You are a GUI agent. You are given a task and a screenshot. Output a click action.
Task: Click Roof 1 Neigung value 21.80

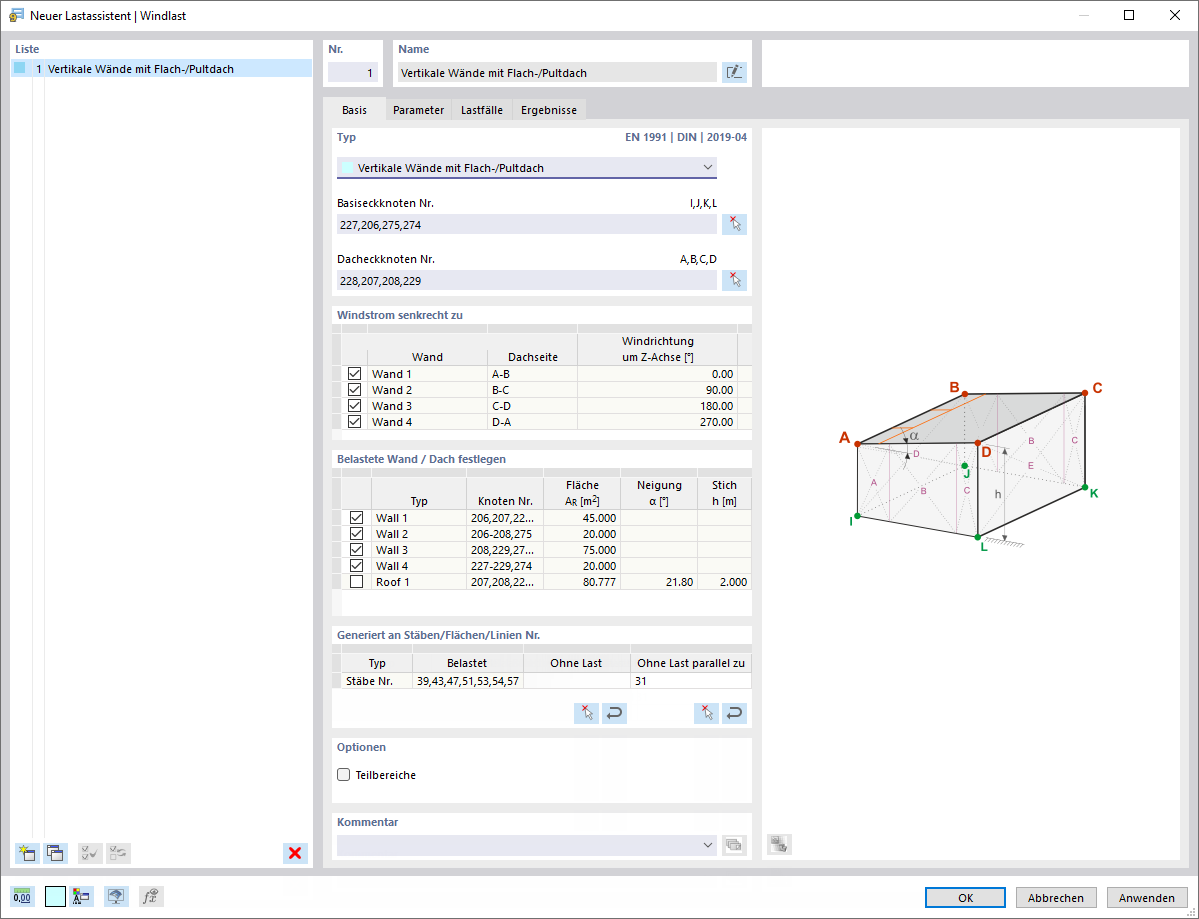click(659, 582)
